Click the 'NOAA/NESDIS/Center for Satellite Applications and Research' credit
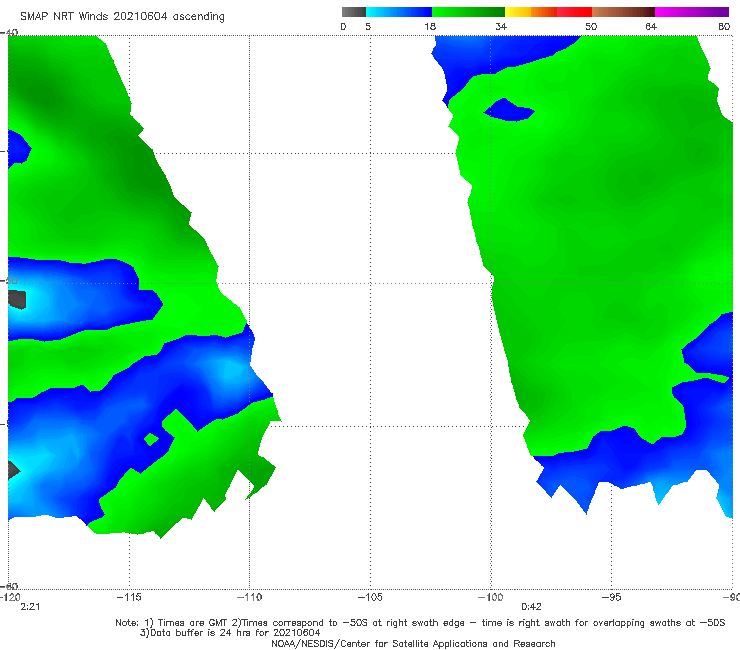740x650 pixels. (x=413, y=643)
